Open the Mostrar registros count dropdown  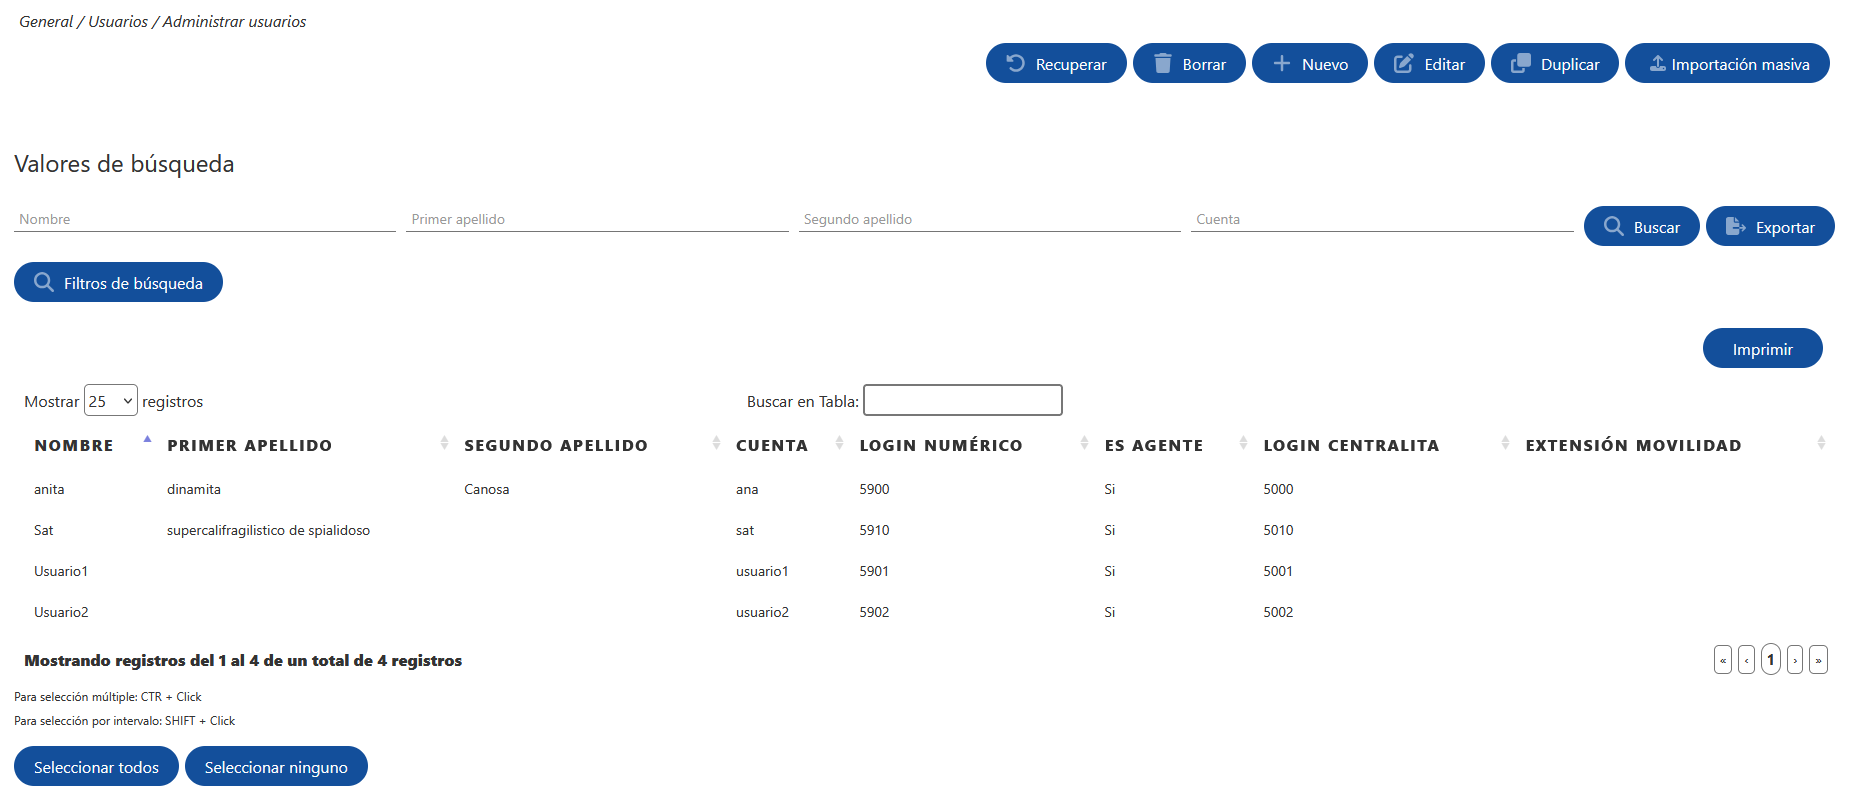pos(111,400)
